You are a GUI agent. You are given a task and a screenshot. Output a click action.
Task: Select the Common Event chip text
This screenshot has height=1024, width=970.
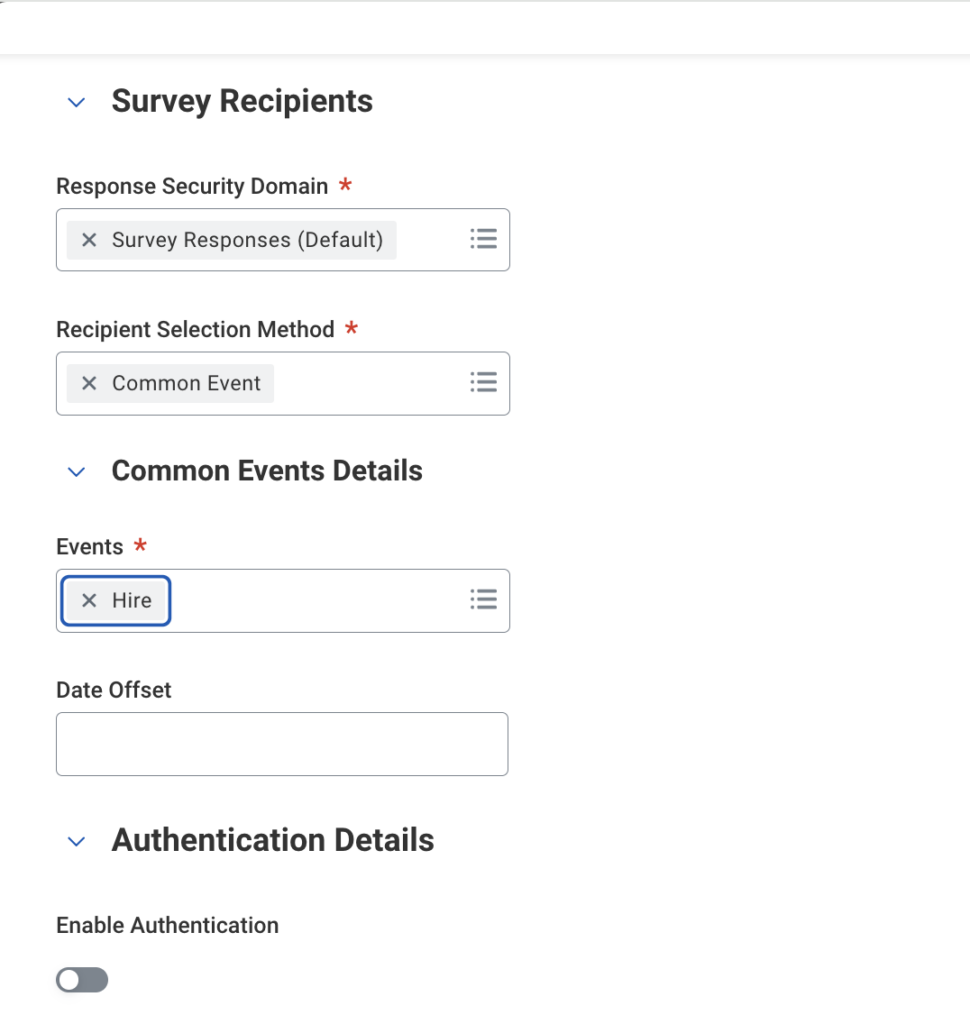click(x=186, y=383)
